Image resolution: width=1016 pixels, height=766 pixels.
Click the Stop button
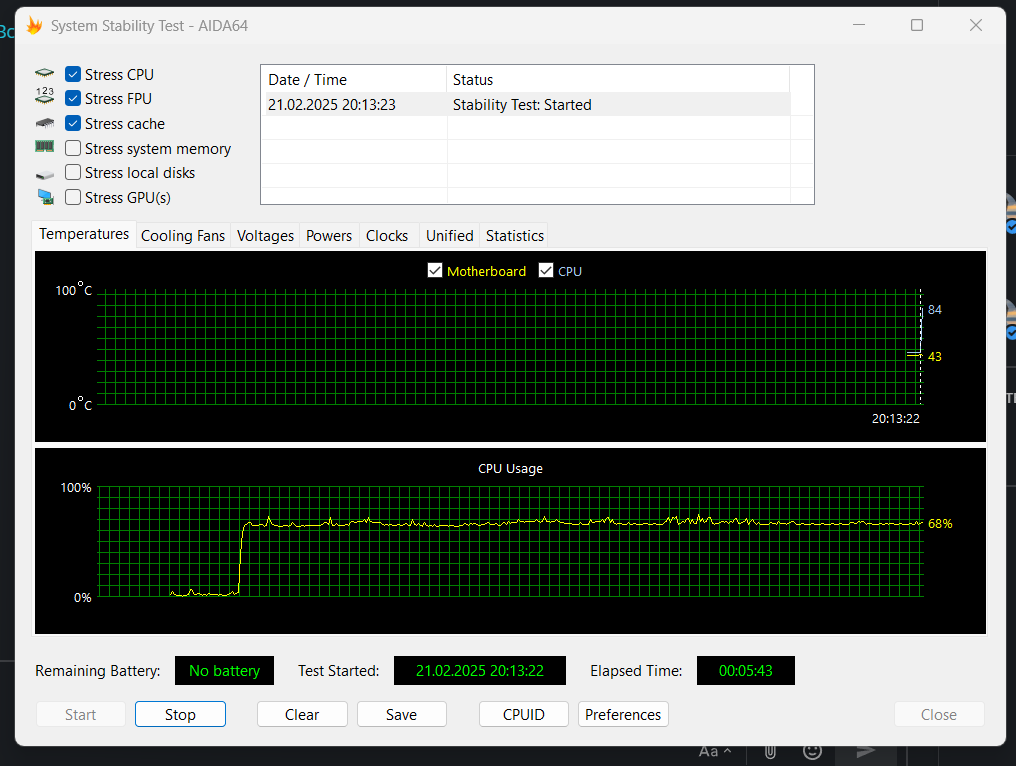coord(180,714)
